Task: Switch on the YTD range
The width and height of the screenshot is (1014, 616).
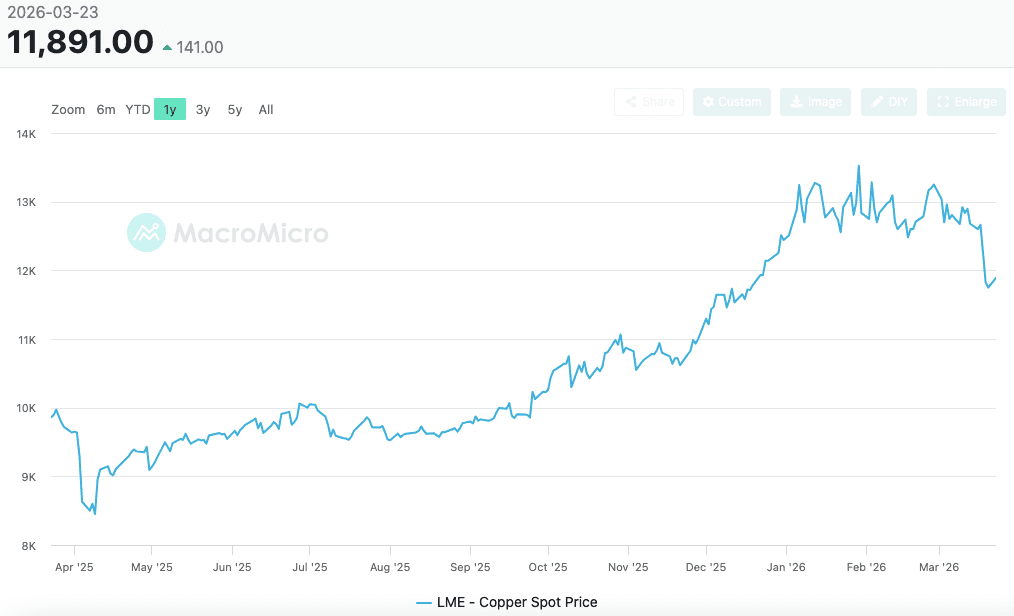Action: [137, 110]
